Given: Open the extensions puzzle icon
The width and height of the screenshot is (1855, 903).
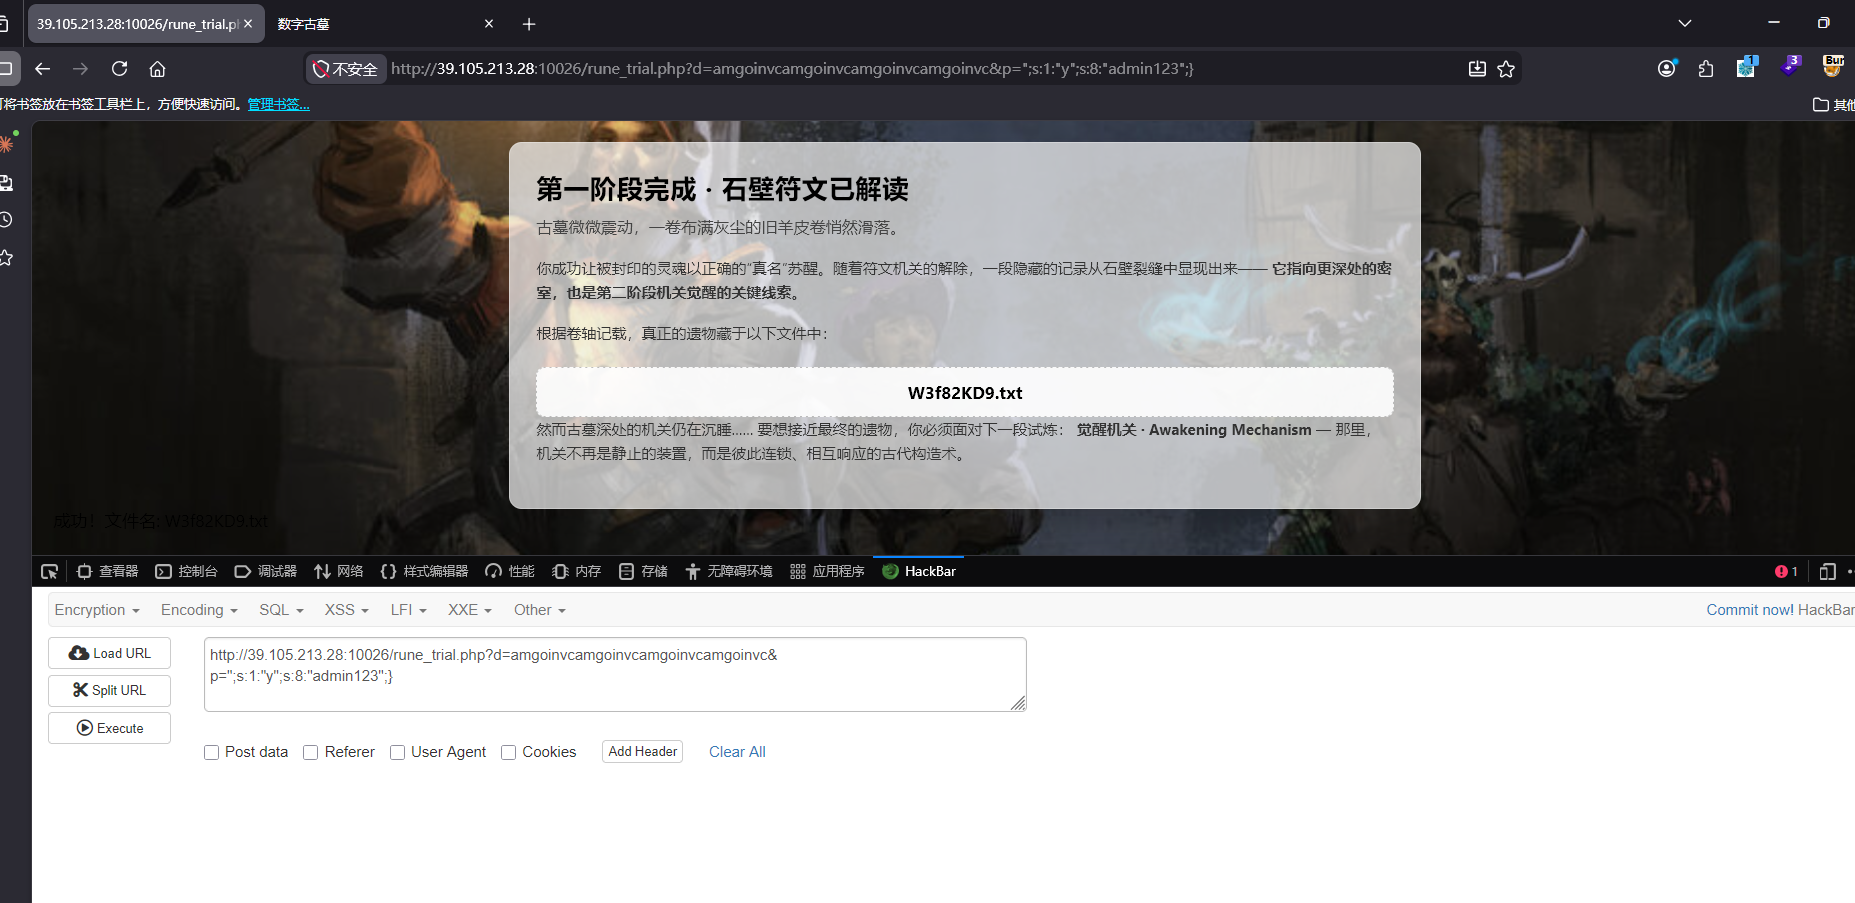Looking at the screenshot, I should (x=1706, y=69).
